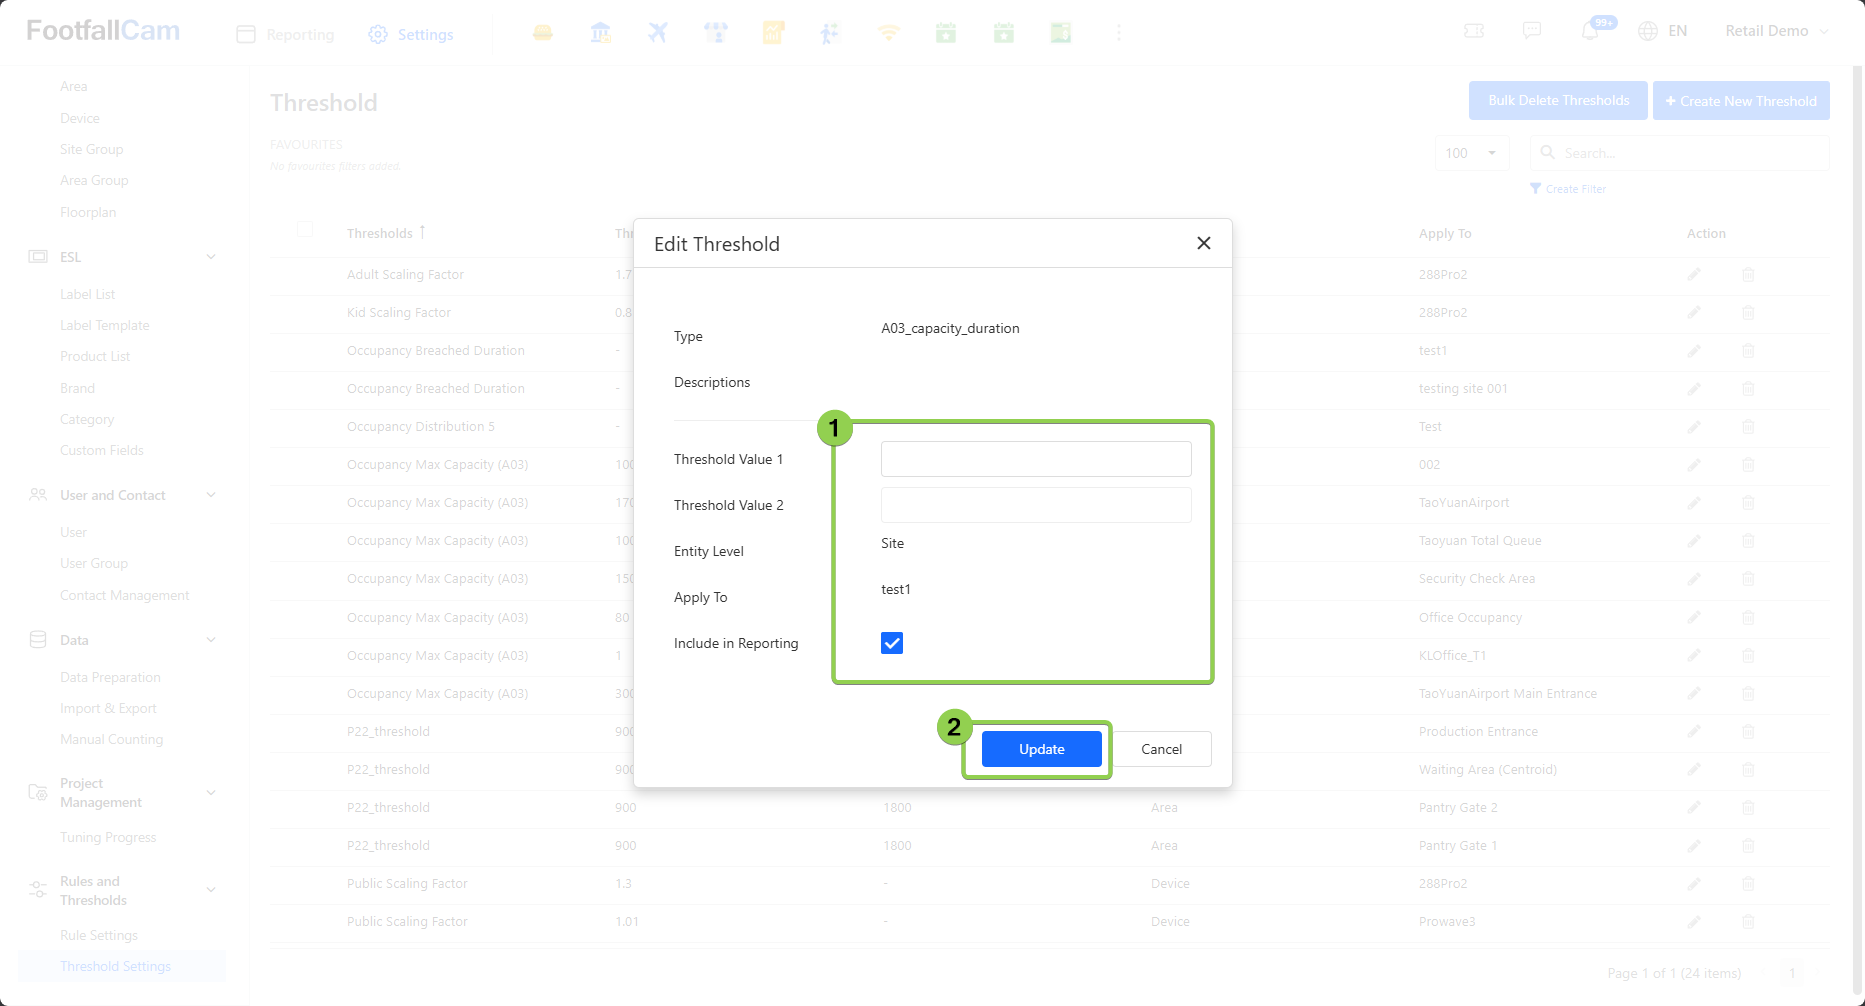This screenshot has width=1865, height=1006.
Task: Click the Wi-Fi icon in top toolbar
Action: (x=888, y=33)
